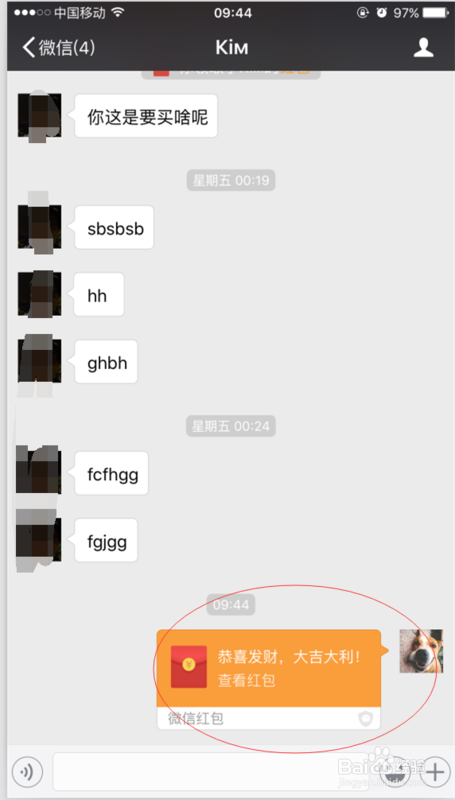Tap the hh message bubble
The image size is (455, 800).
[99, 294]
